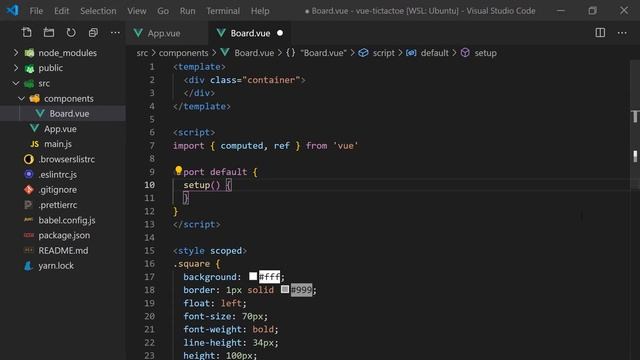Close Board.vue tab via unsaved dot
Viewport: 640px width, 360px height.
(x=280, y=33)
